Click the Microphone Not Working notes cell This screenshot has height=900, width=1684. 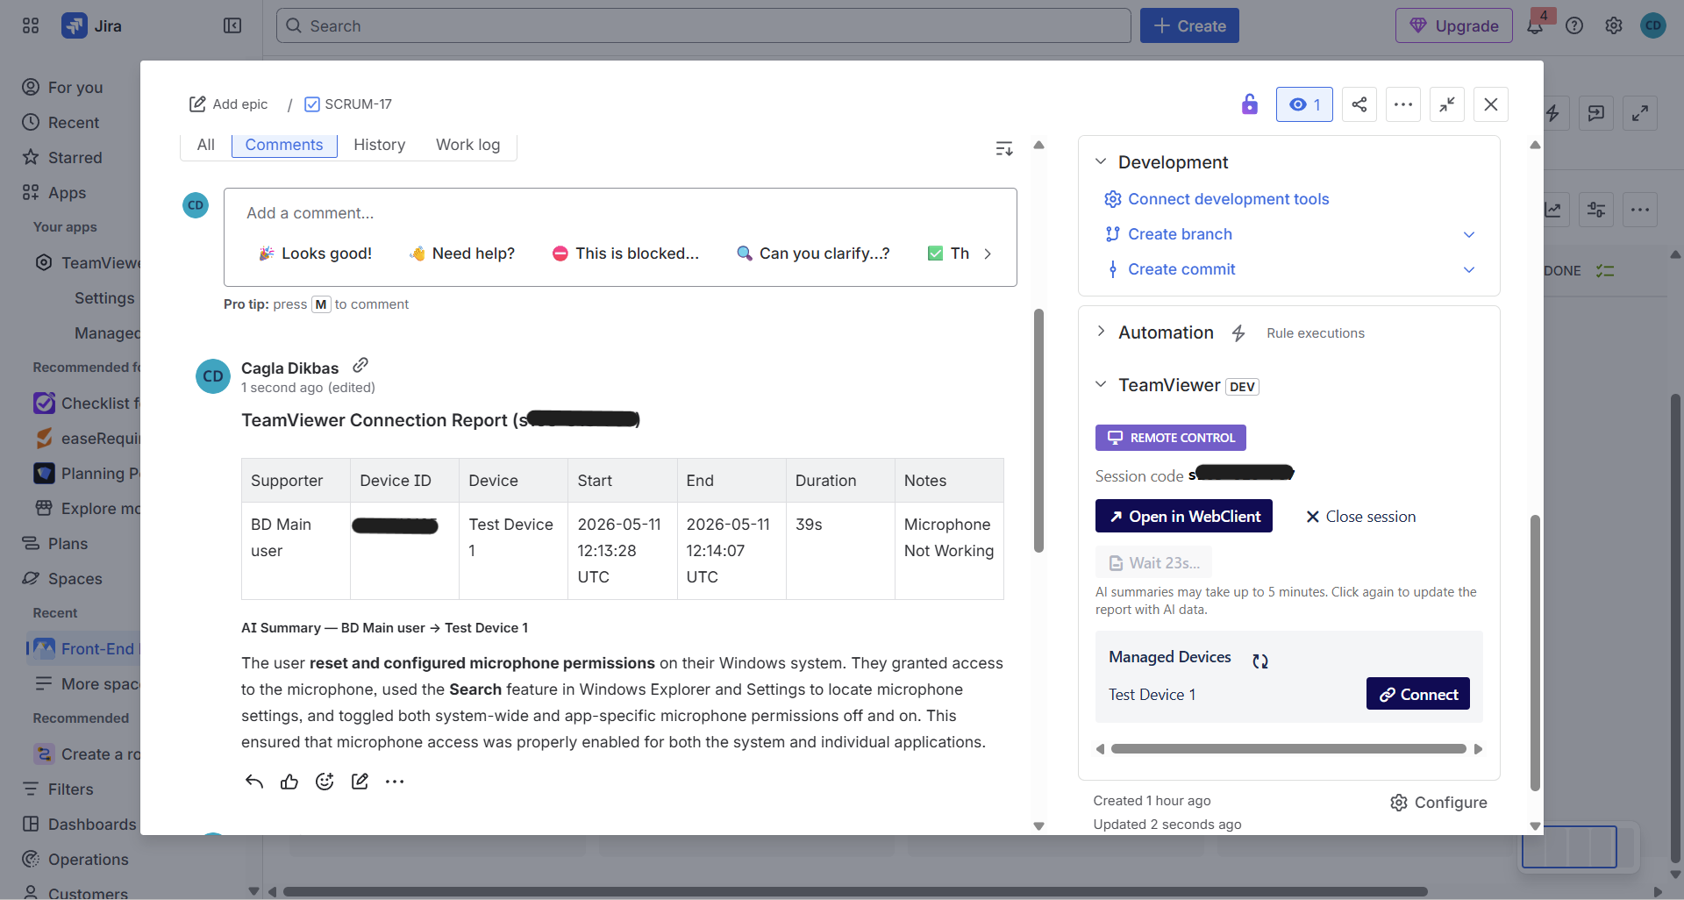click(x=949, y=551)
